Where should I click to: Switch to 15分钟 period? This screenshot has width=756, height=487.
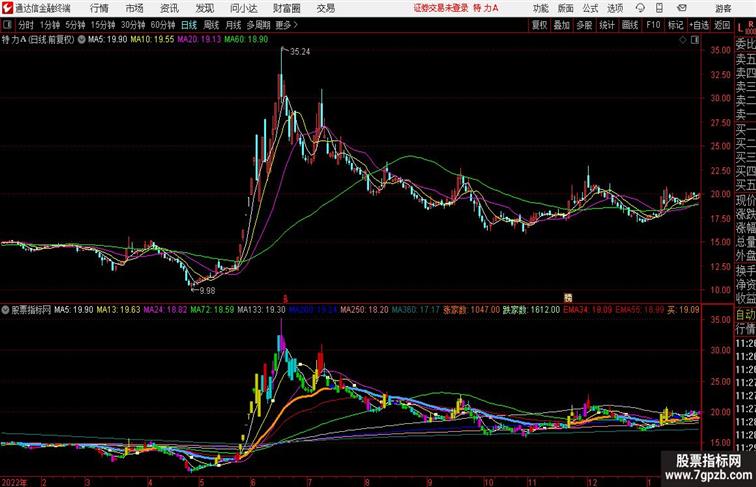(103, 25)
